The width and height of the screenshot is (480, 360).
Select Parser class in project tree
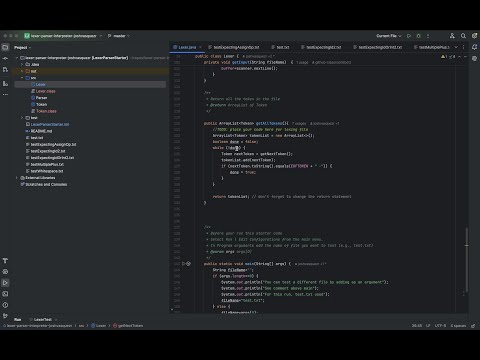[x=39, y=98]
